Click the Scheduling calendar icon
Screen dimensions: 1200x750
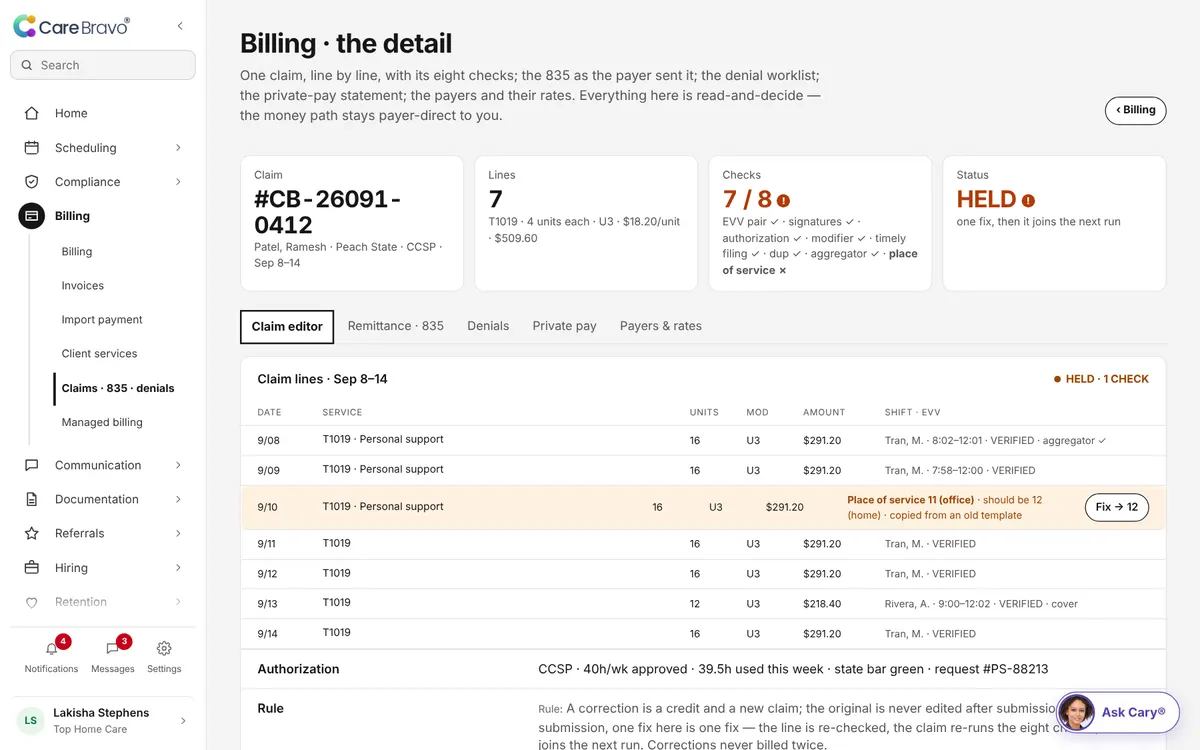point(32,148)
